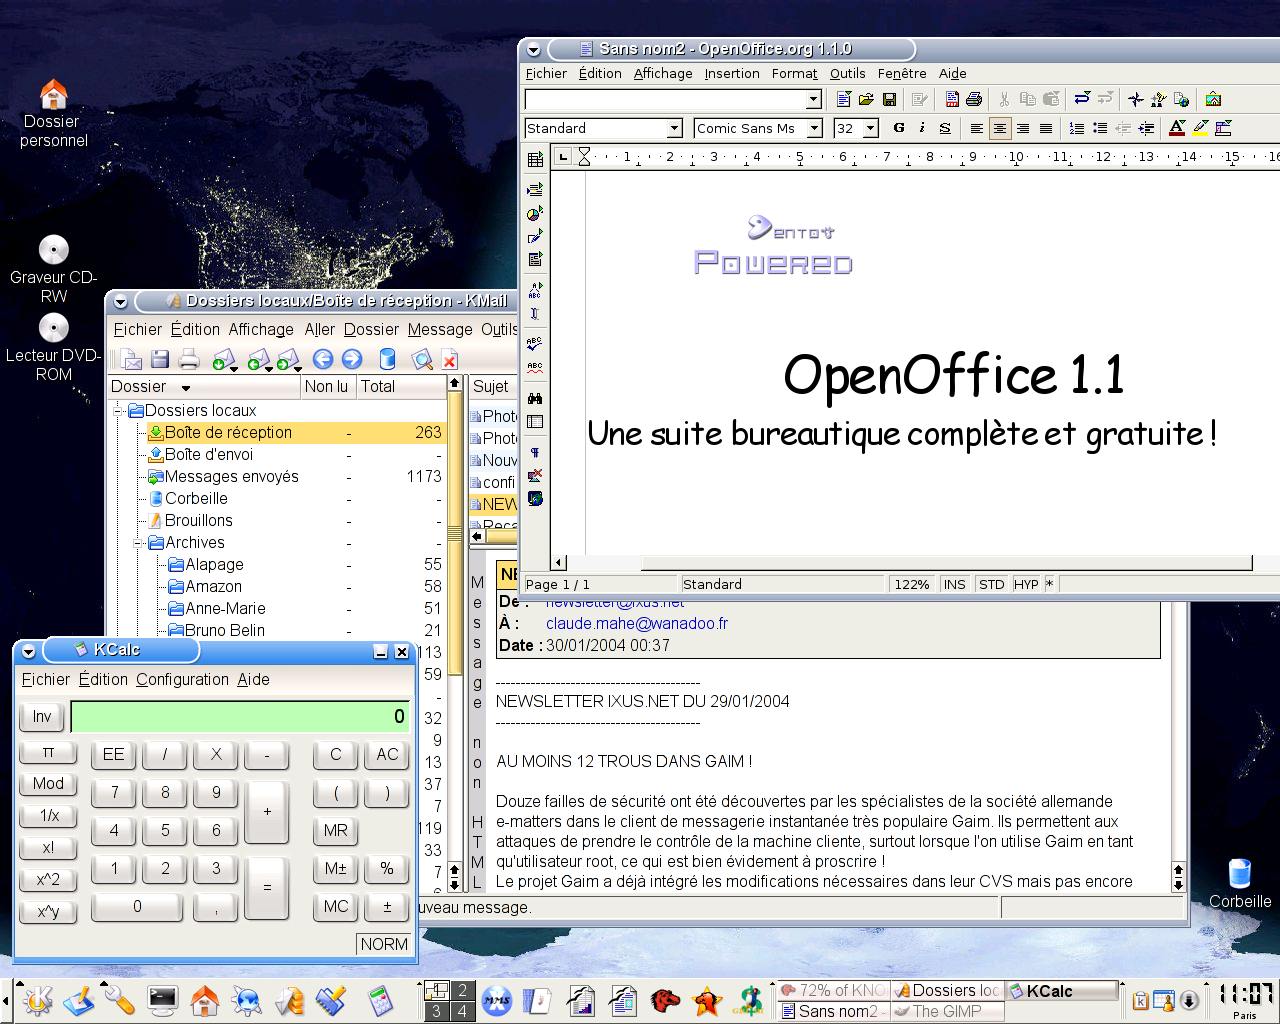Open the OpenOffice Navigator icon
1280x1024 pixels.
tap(1135, 99)
